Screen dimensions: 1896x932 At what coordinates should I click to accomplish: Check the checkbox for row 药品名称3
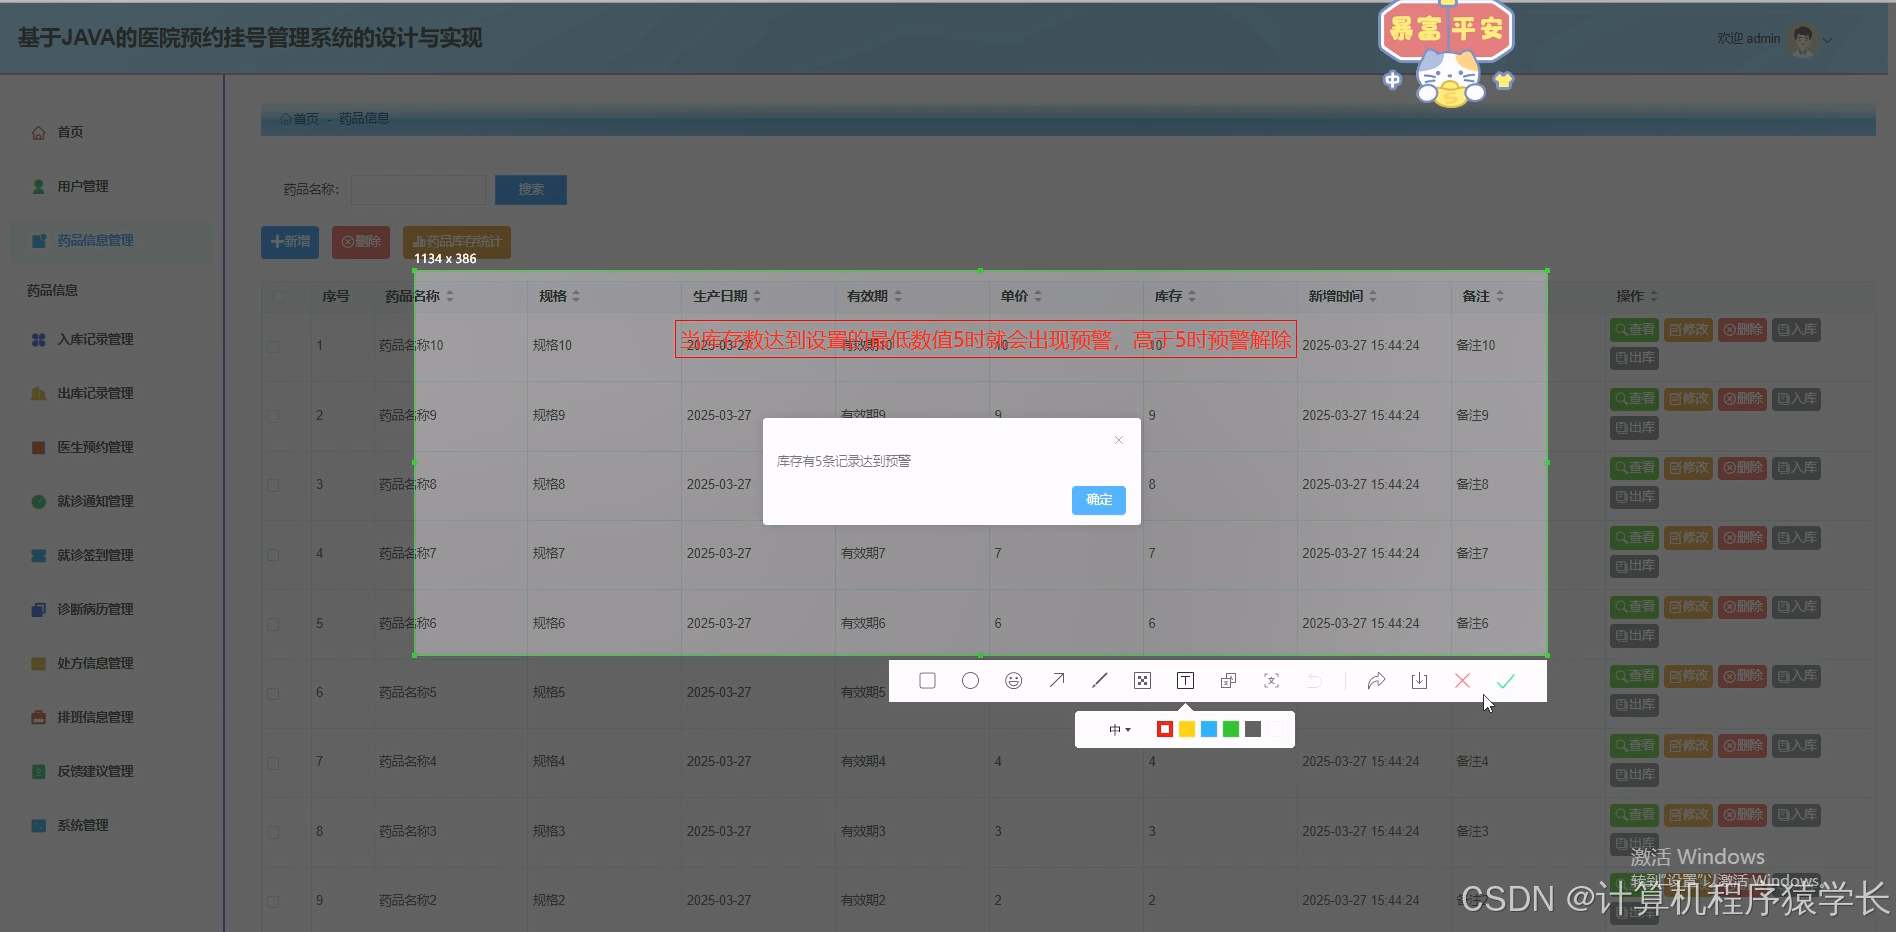point(273,832)
